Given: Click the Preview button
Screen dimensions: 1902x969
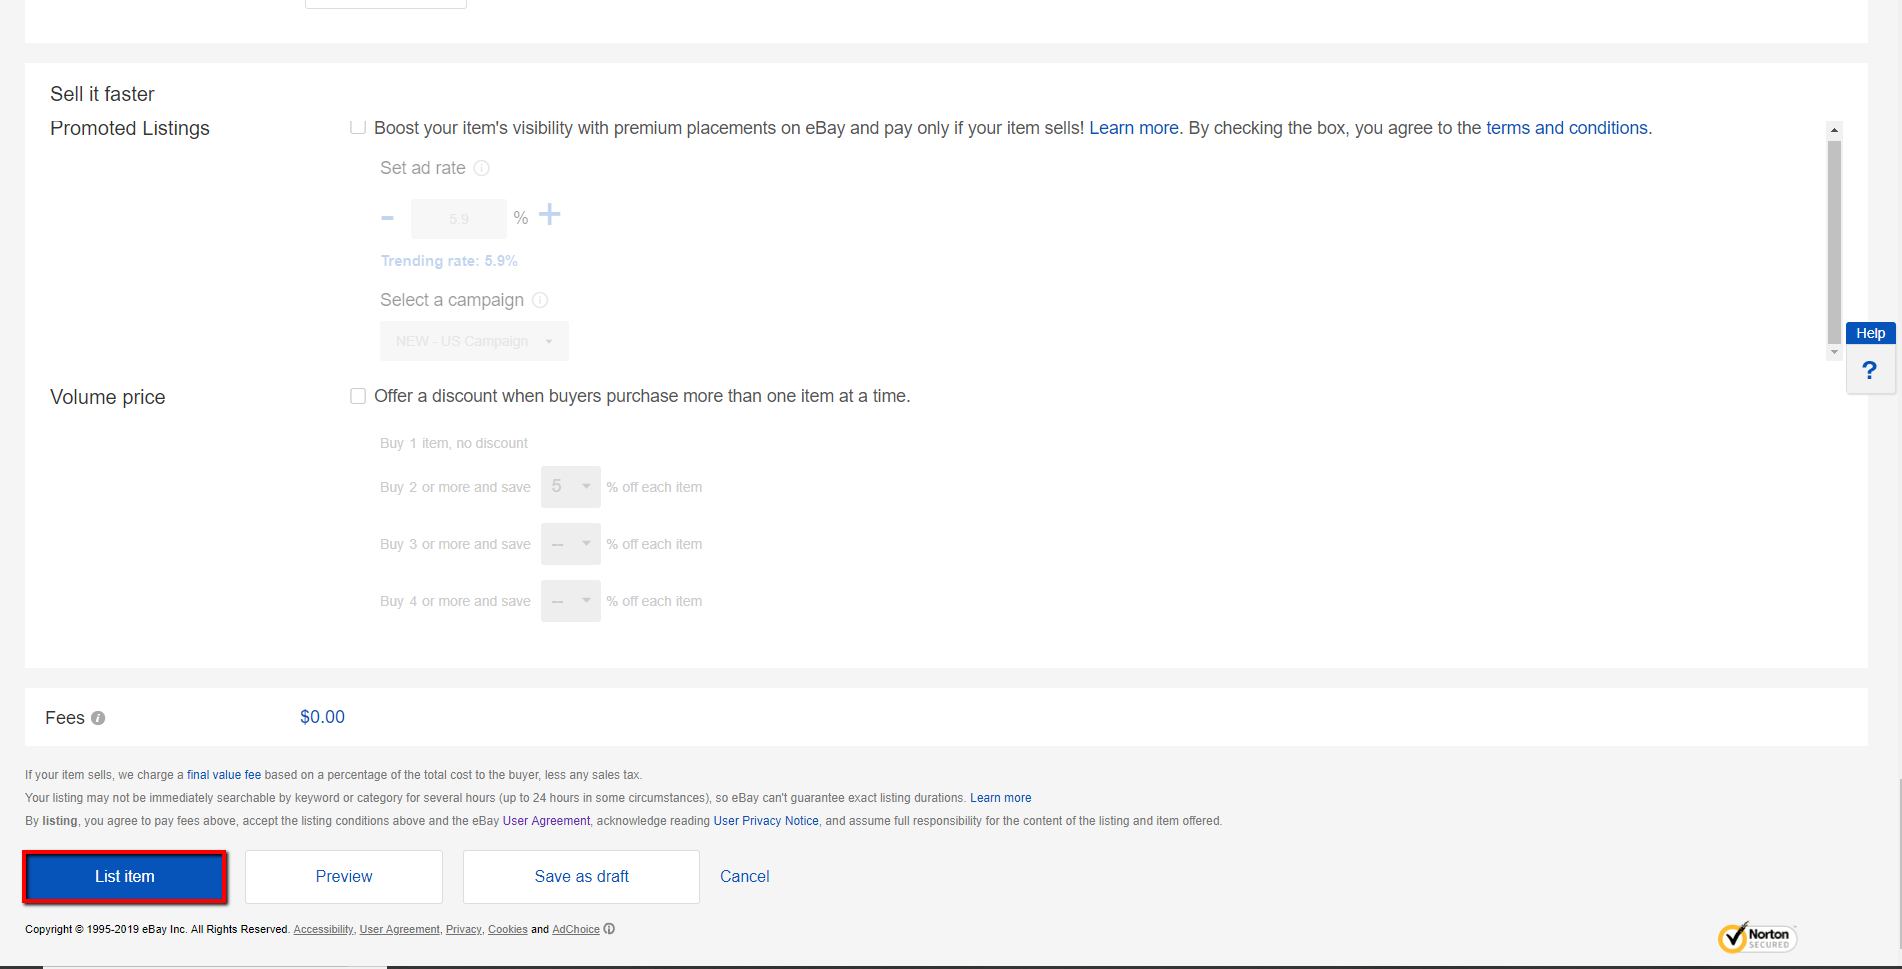Looking at the screenshot, I should pyautogui.click(x=344, y=877).
